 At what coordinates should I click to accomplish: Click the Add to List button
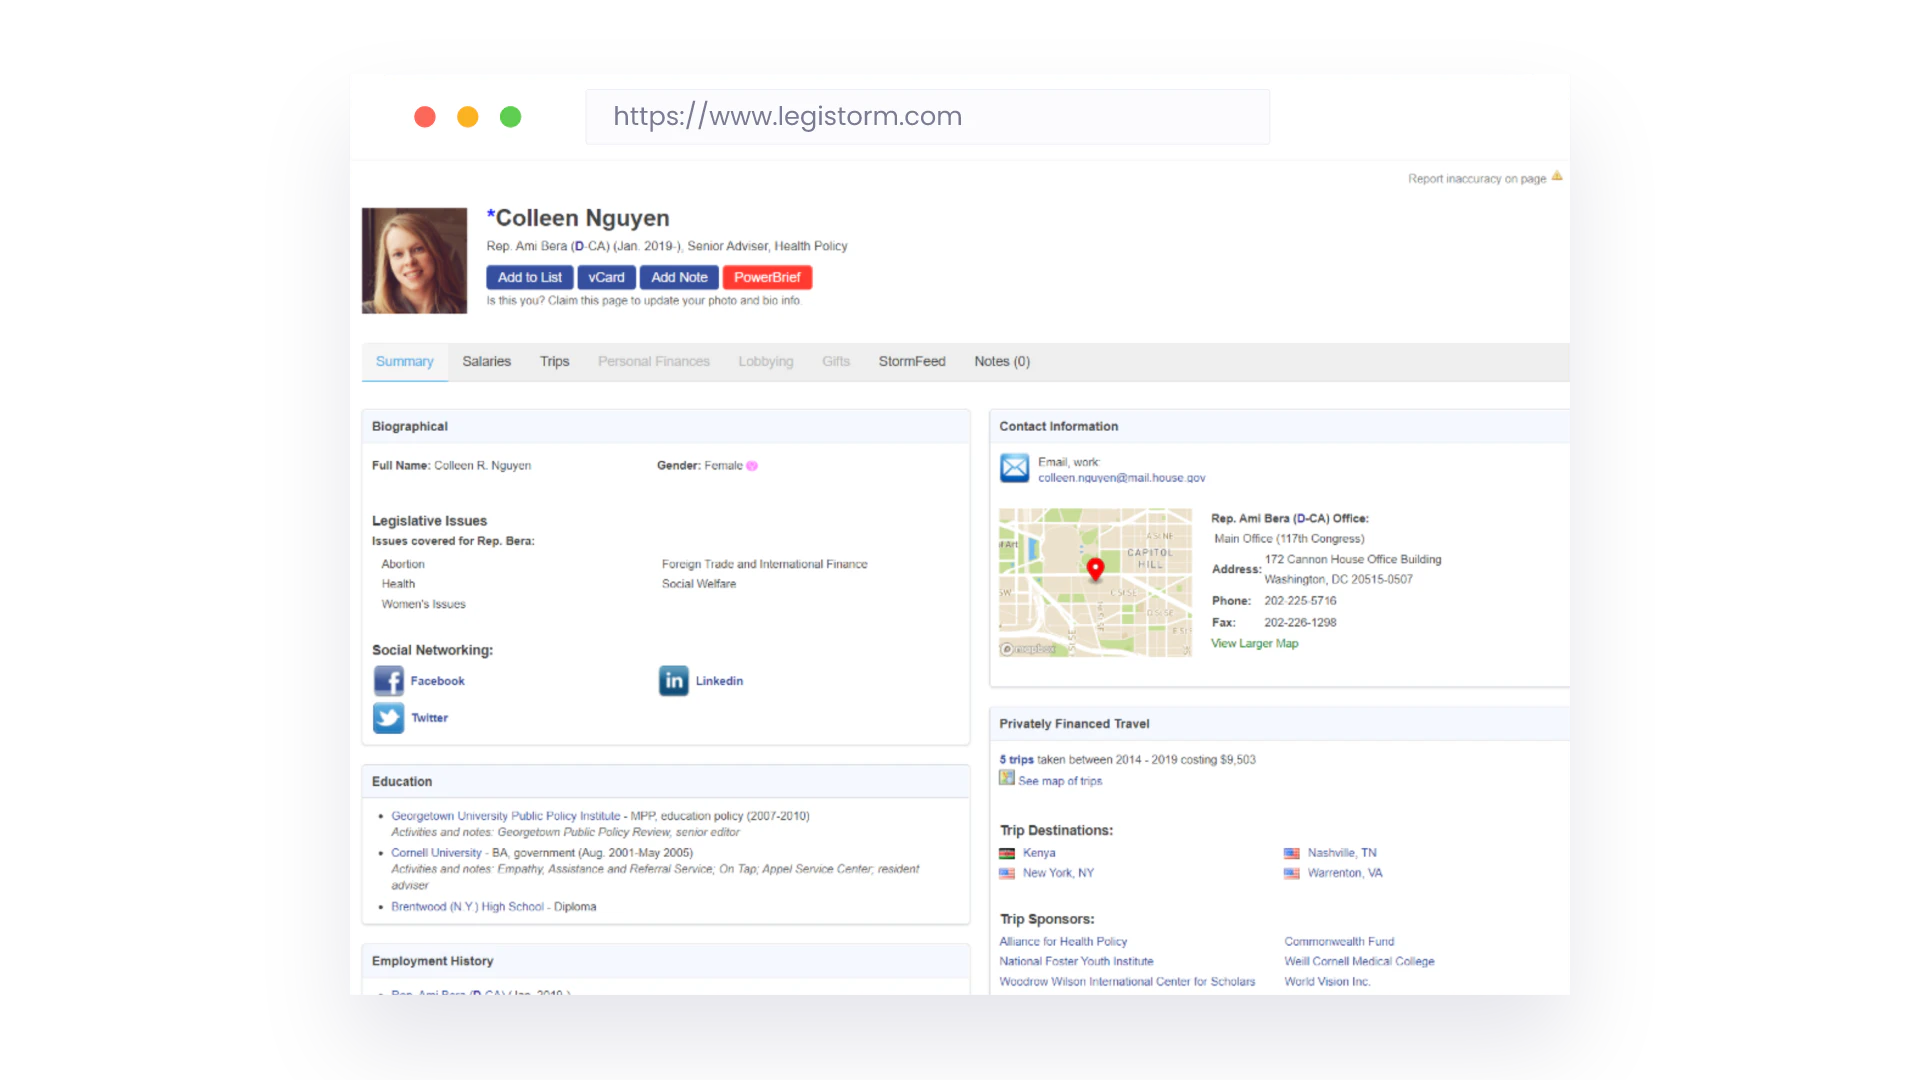529,277
